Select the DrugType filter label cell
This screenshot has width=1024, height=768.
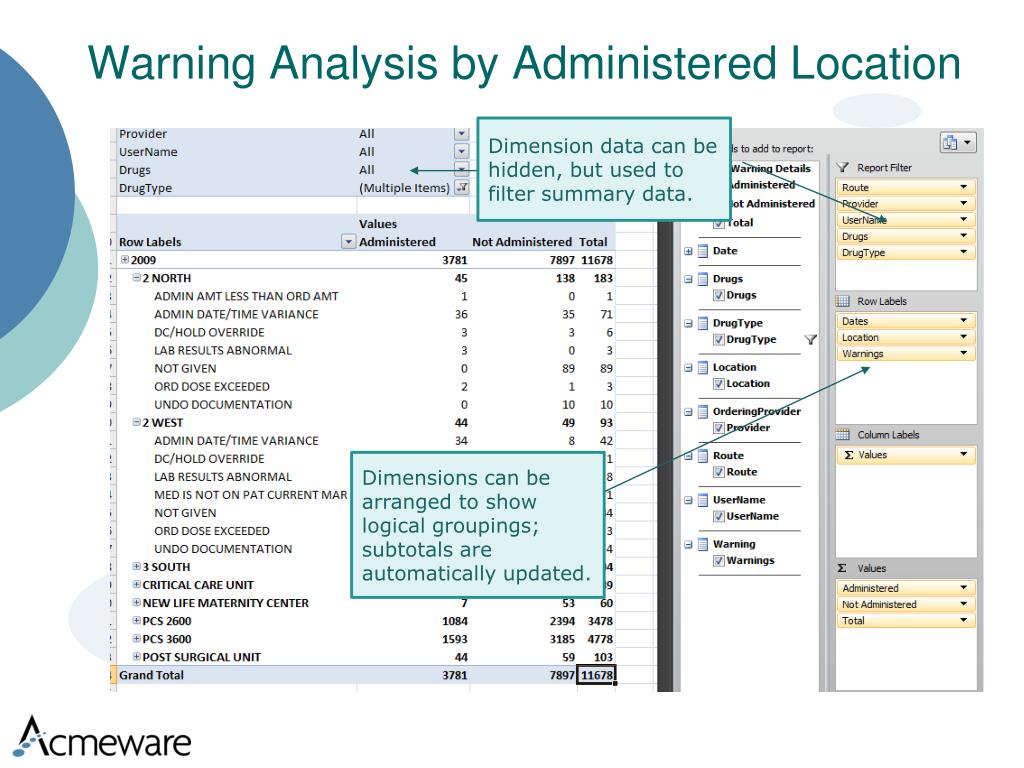145,188
